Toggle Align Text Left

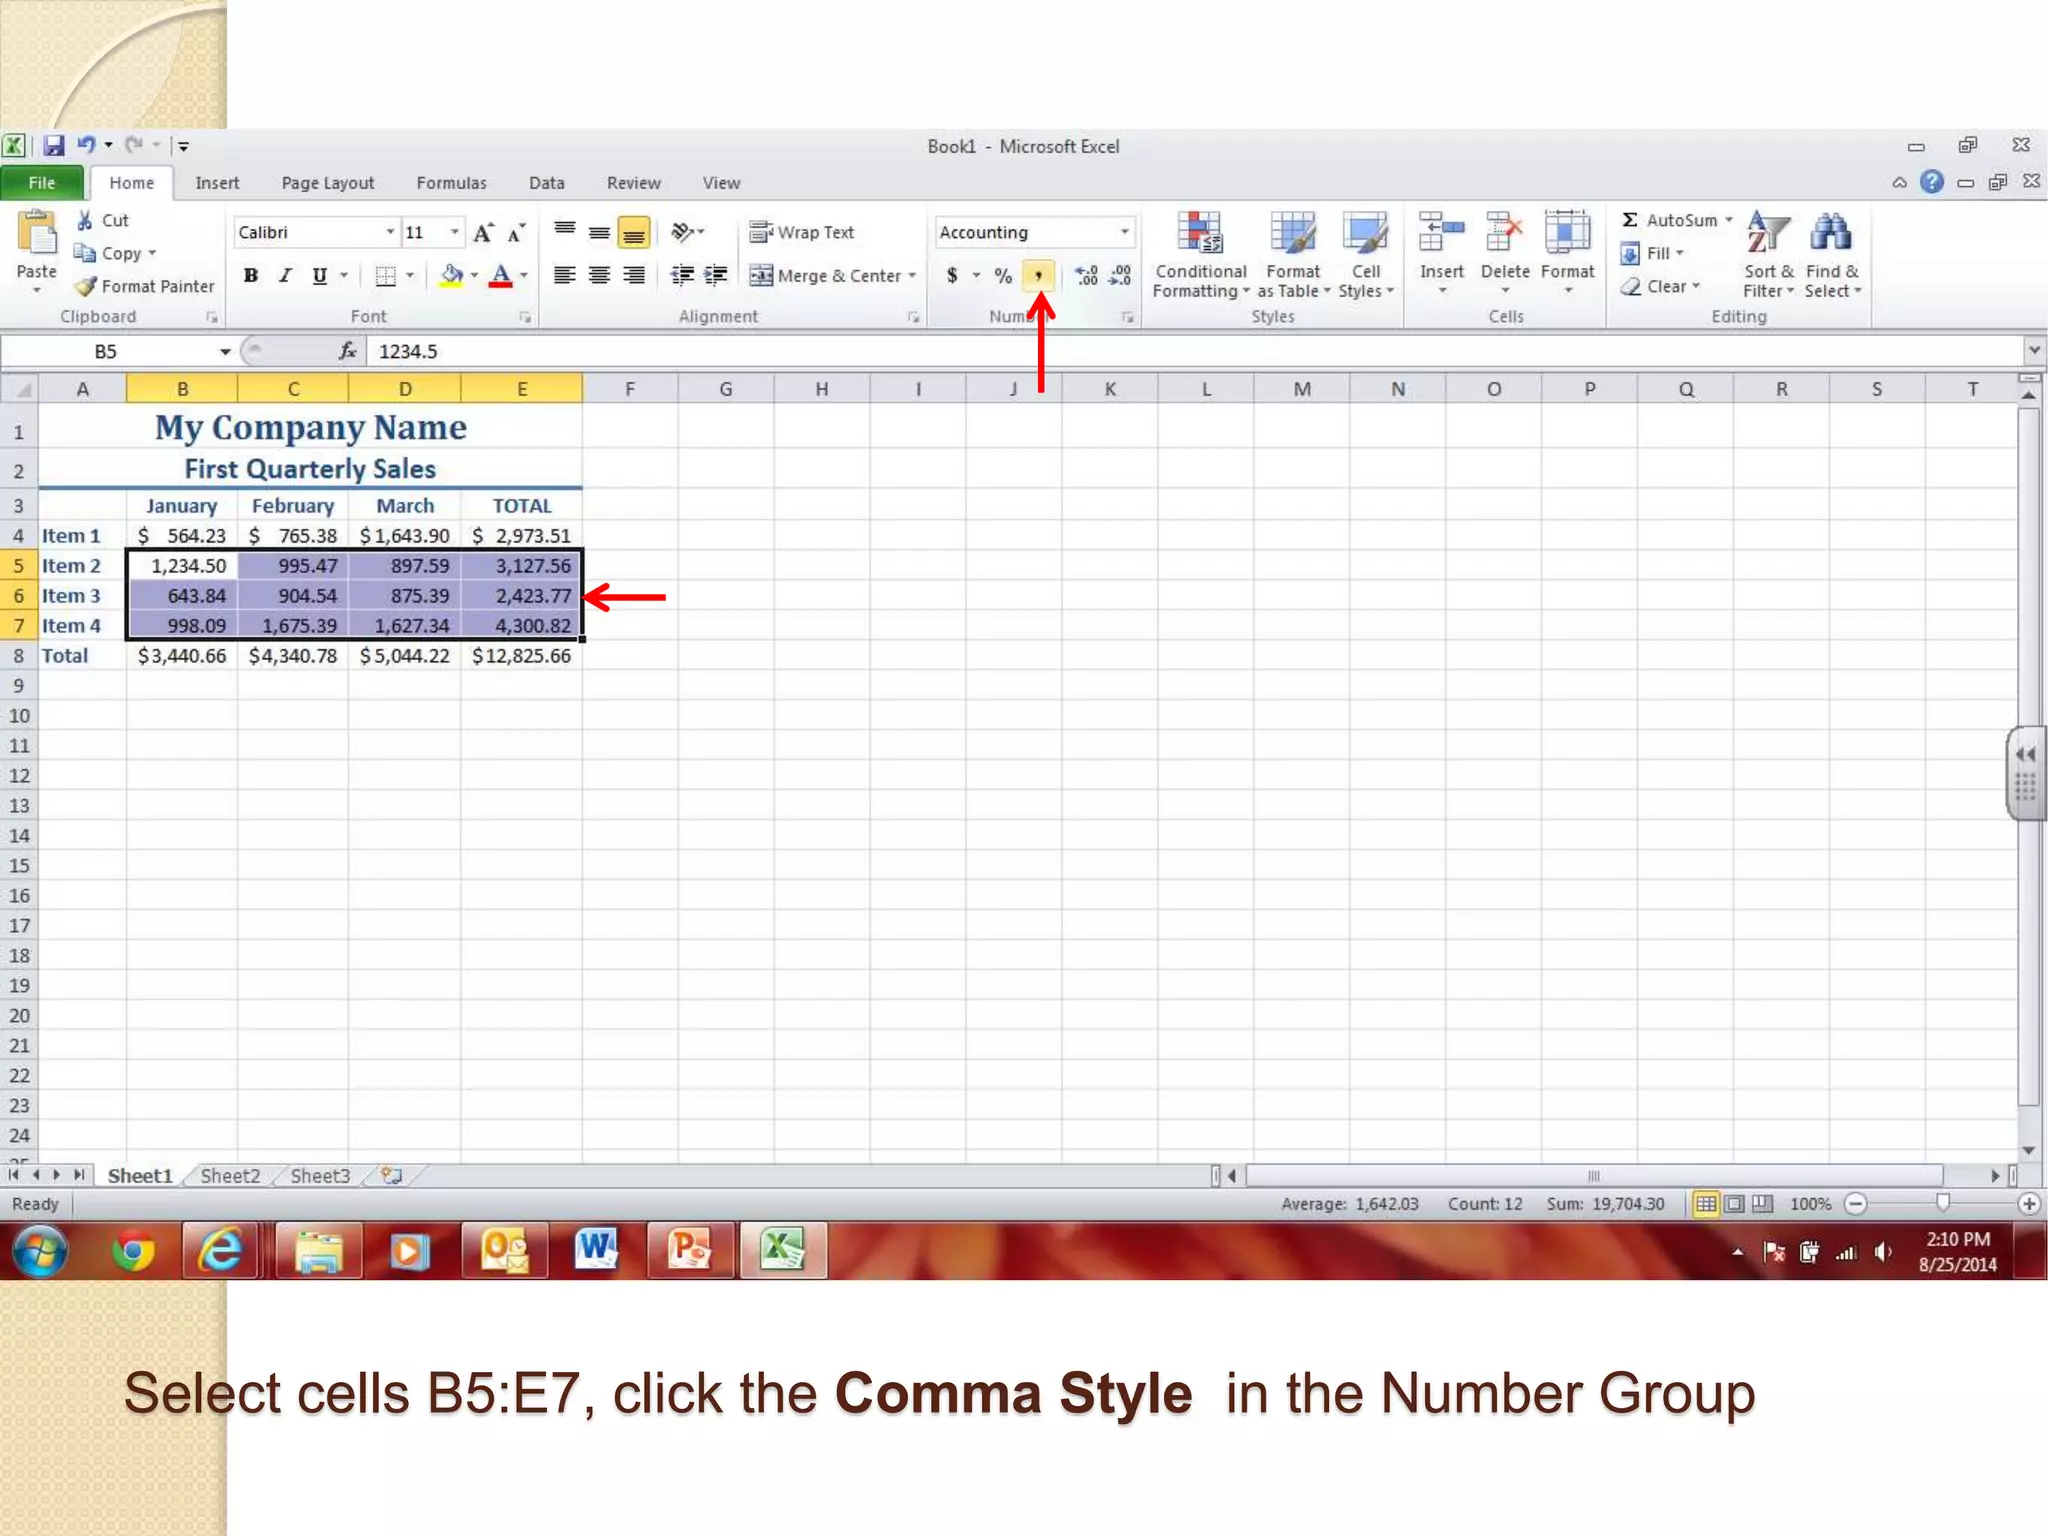[565, 276]
